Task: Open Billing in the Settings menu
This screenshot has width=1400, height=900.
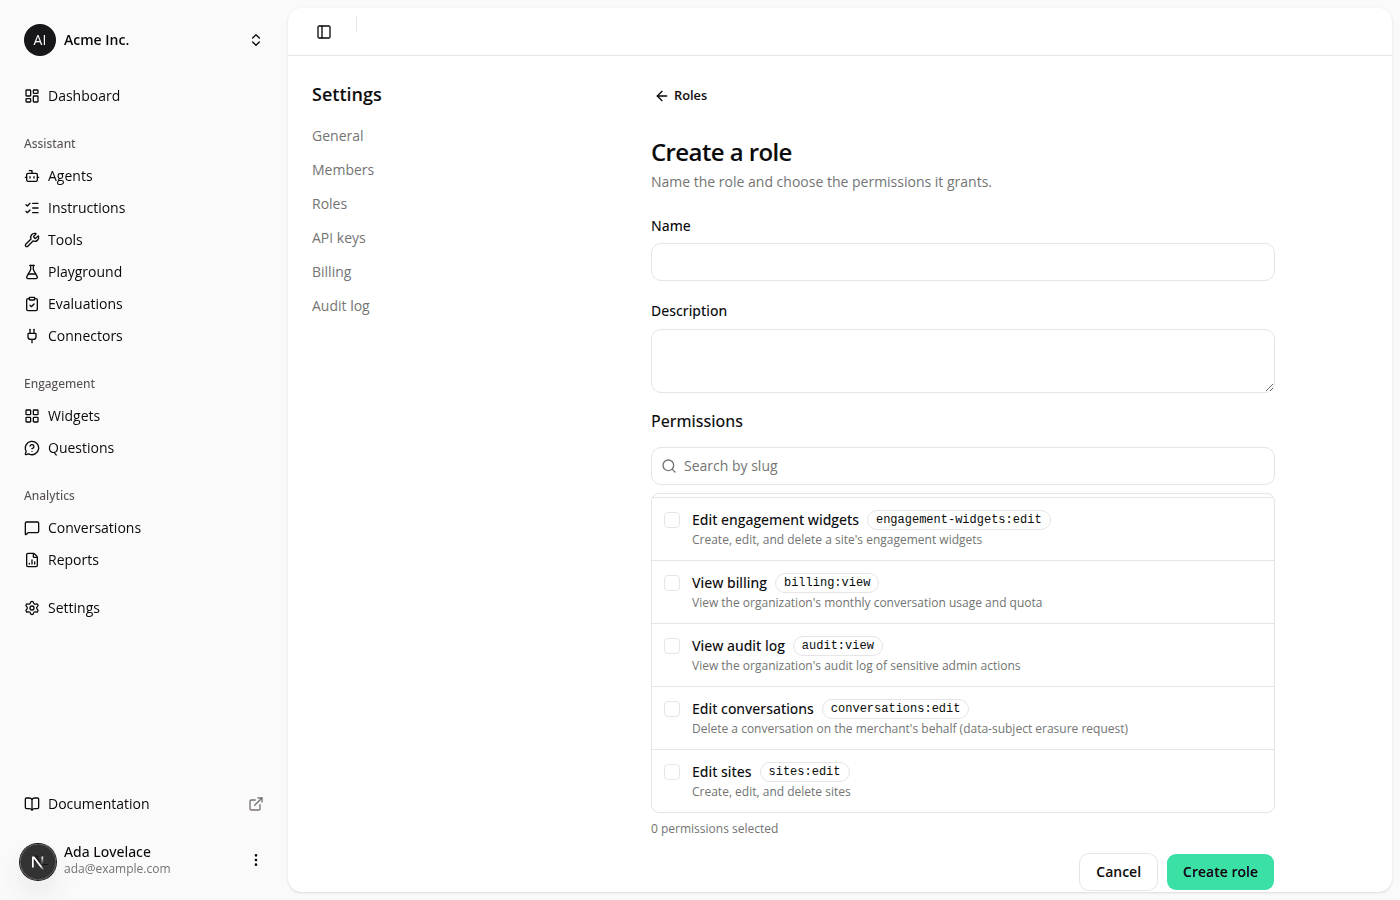Action: point(332,272)
